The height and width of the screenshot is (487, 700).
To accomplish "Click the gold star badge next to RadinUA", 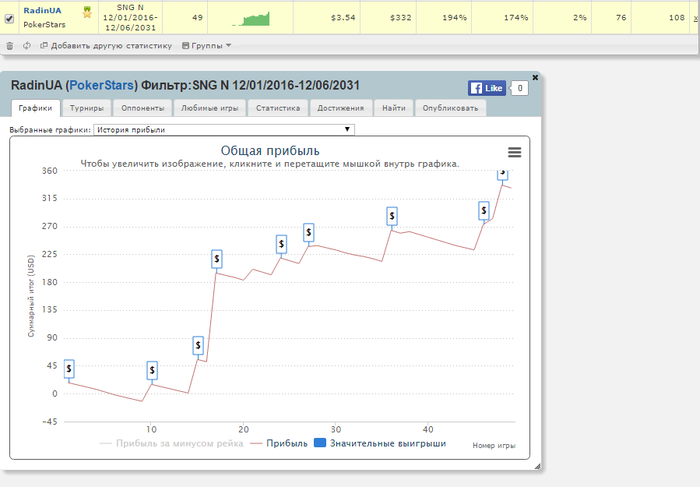I will click(x=87, y=12).
